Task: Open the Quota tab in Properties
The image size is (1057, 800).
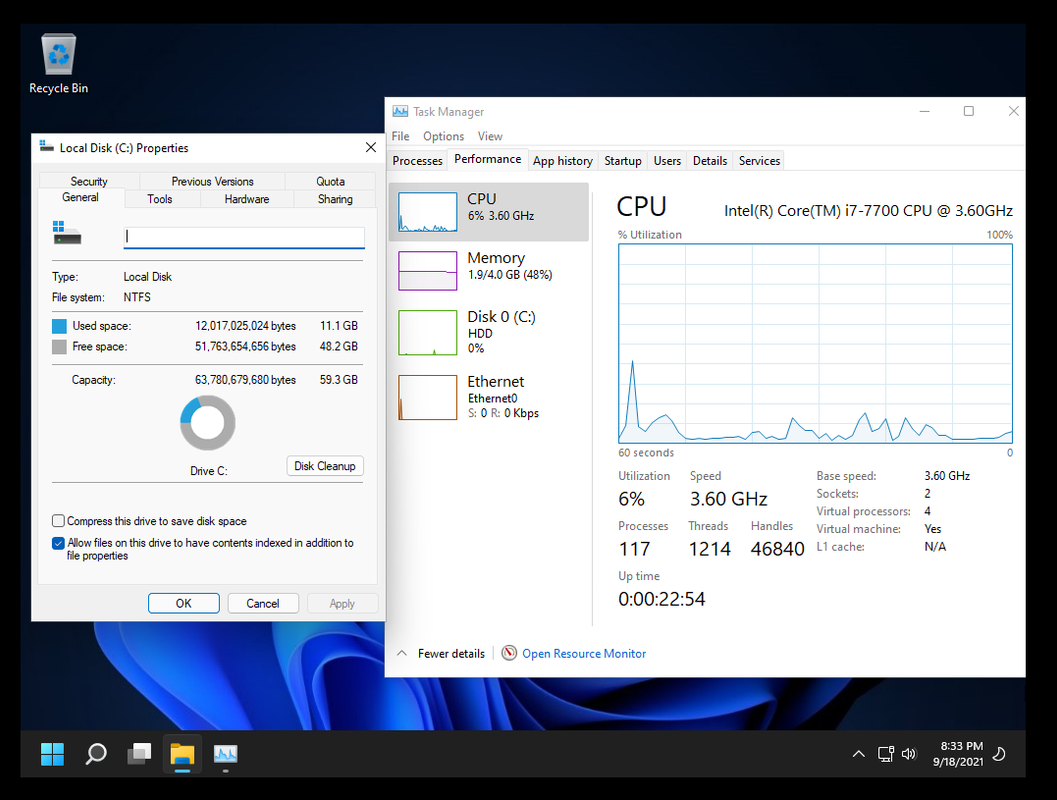Action: coord(330,181)
